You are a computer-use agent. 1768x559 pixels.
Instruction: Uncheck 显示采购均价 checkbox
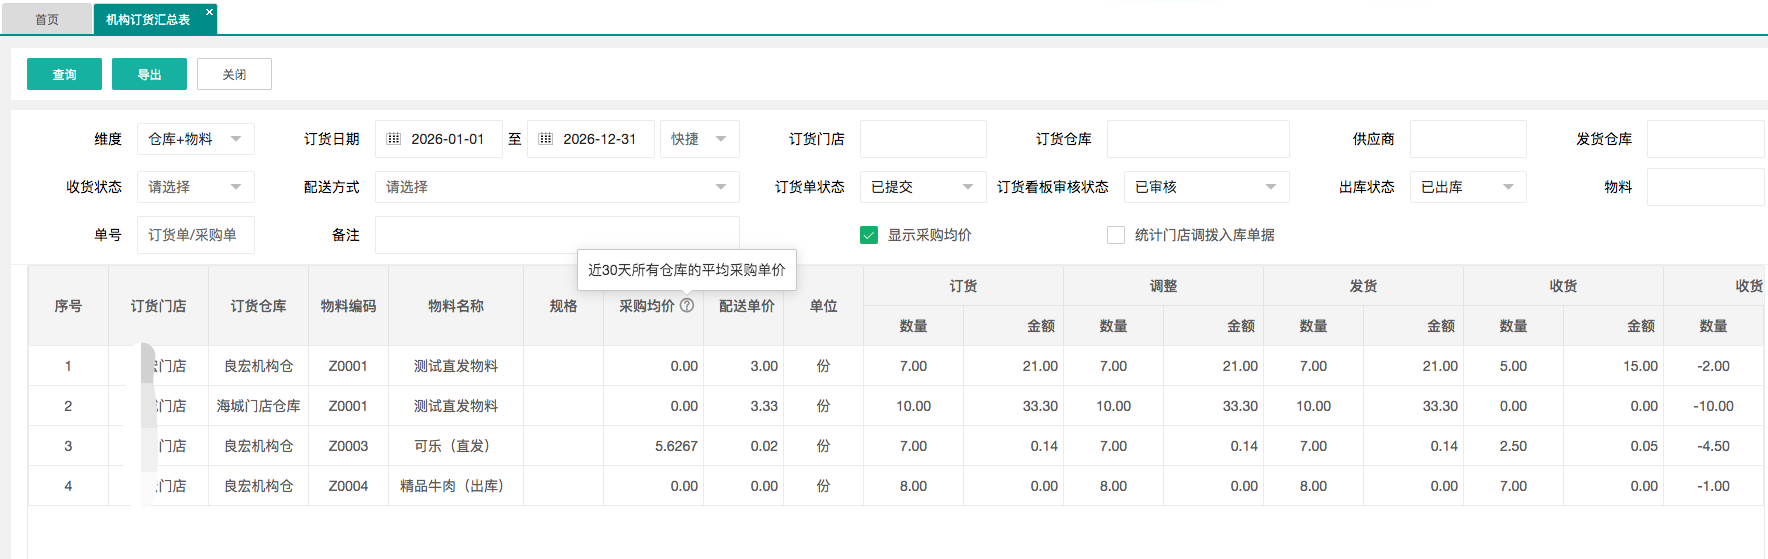[x=868, y=235]
